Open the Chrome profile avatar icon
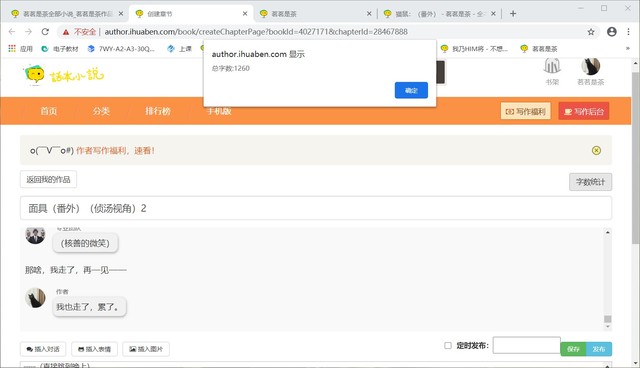The height and width of the screenshot is (368, 640). 611,31
